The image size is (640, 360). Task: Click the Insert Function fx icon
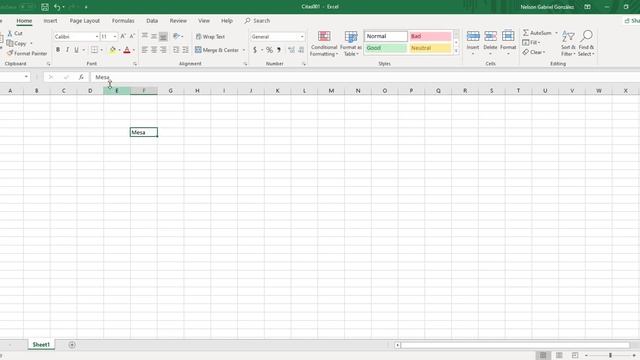(x=81, y=77)
